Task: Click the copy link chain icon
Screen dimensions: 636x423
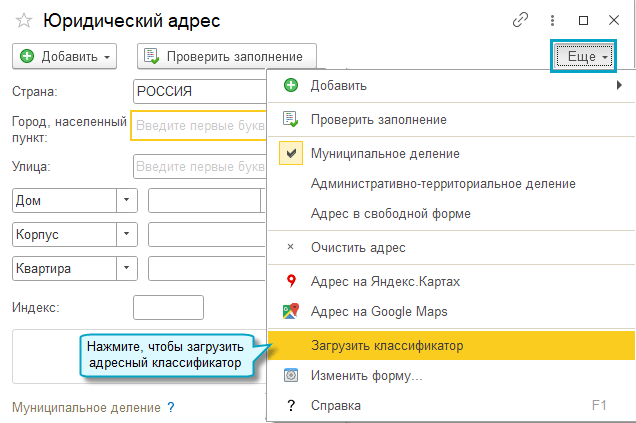Action: 521,20
